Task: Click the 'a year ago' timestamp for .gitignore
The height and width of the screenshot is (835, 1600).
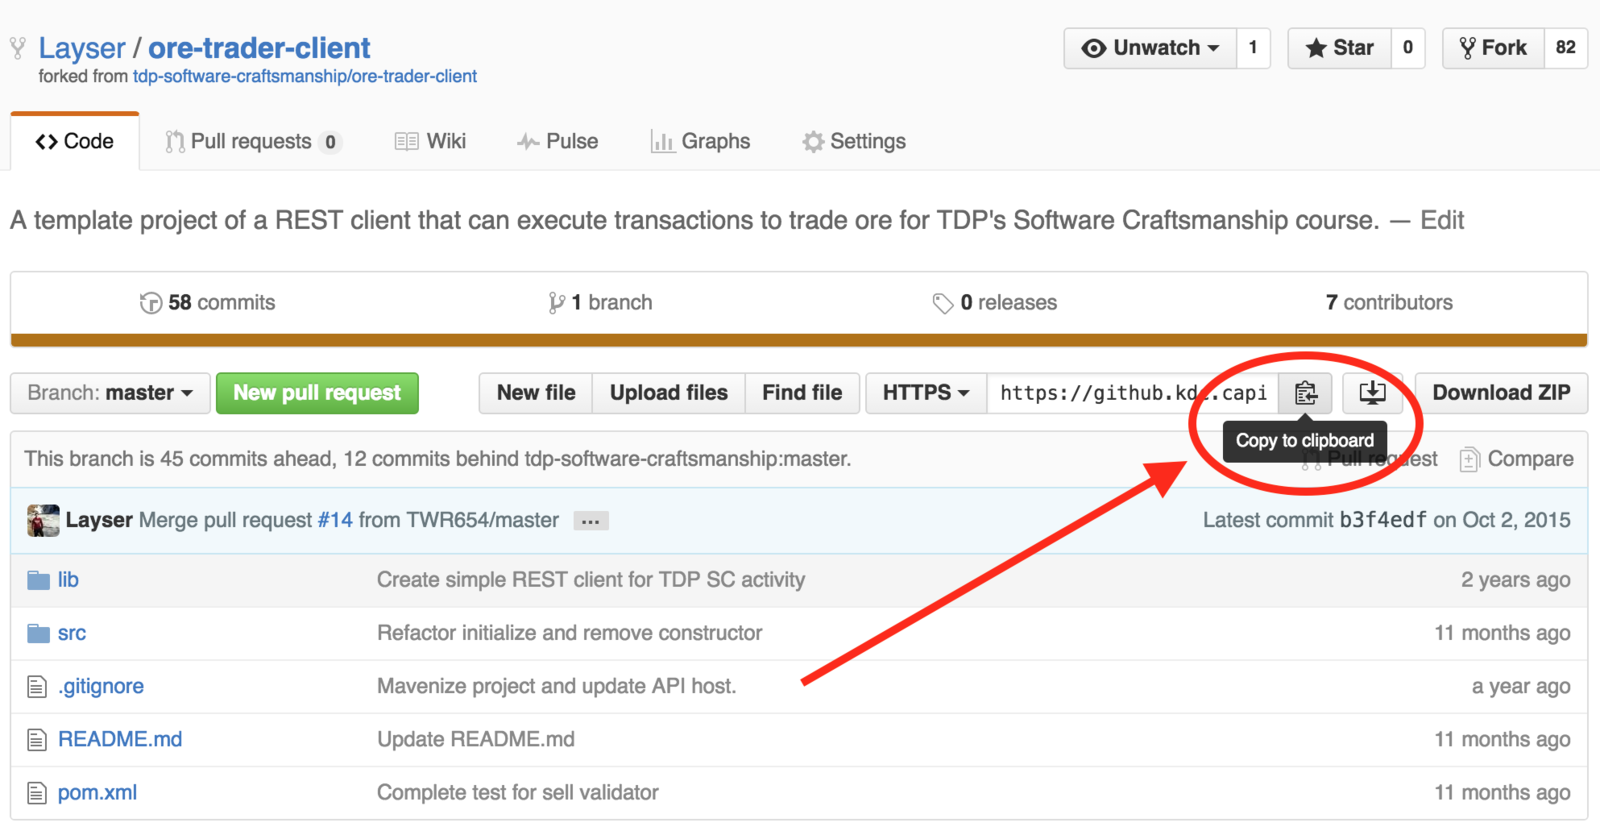Action: coord(1521,687)
